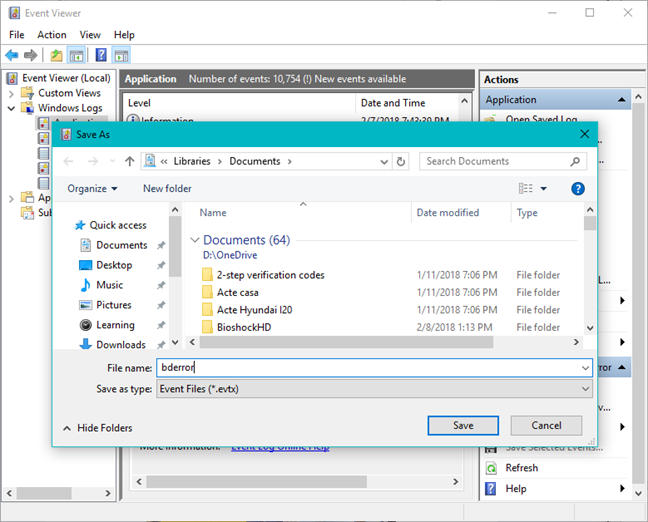Select the Acte casa folder
The height and width of the screenshot is (522, 648).
click(230, 292)
